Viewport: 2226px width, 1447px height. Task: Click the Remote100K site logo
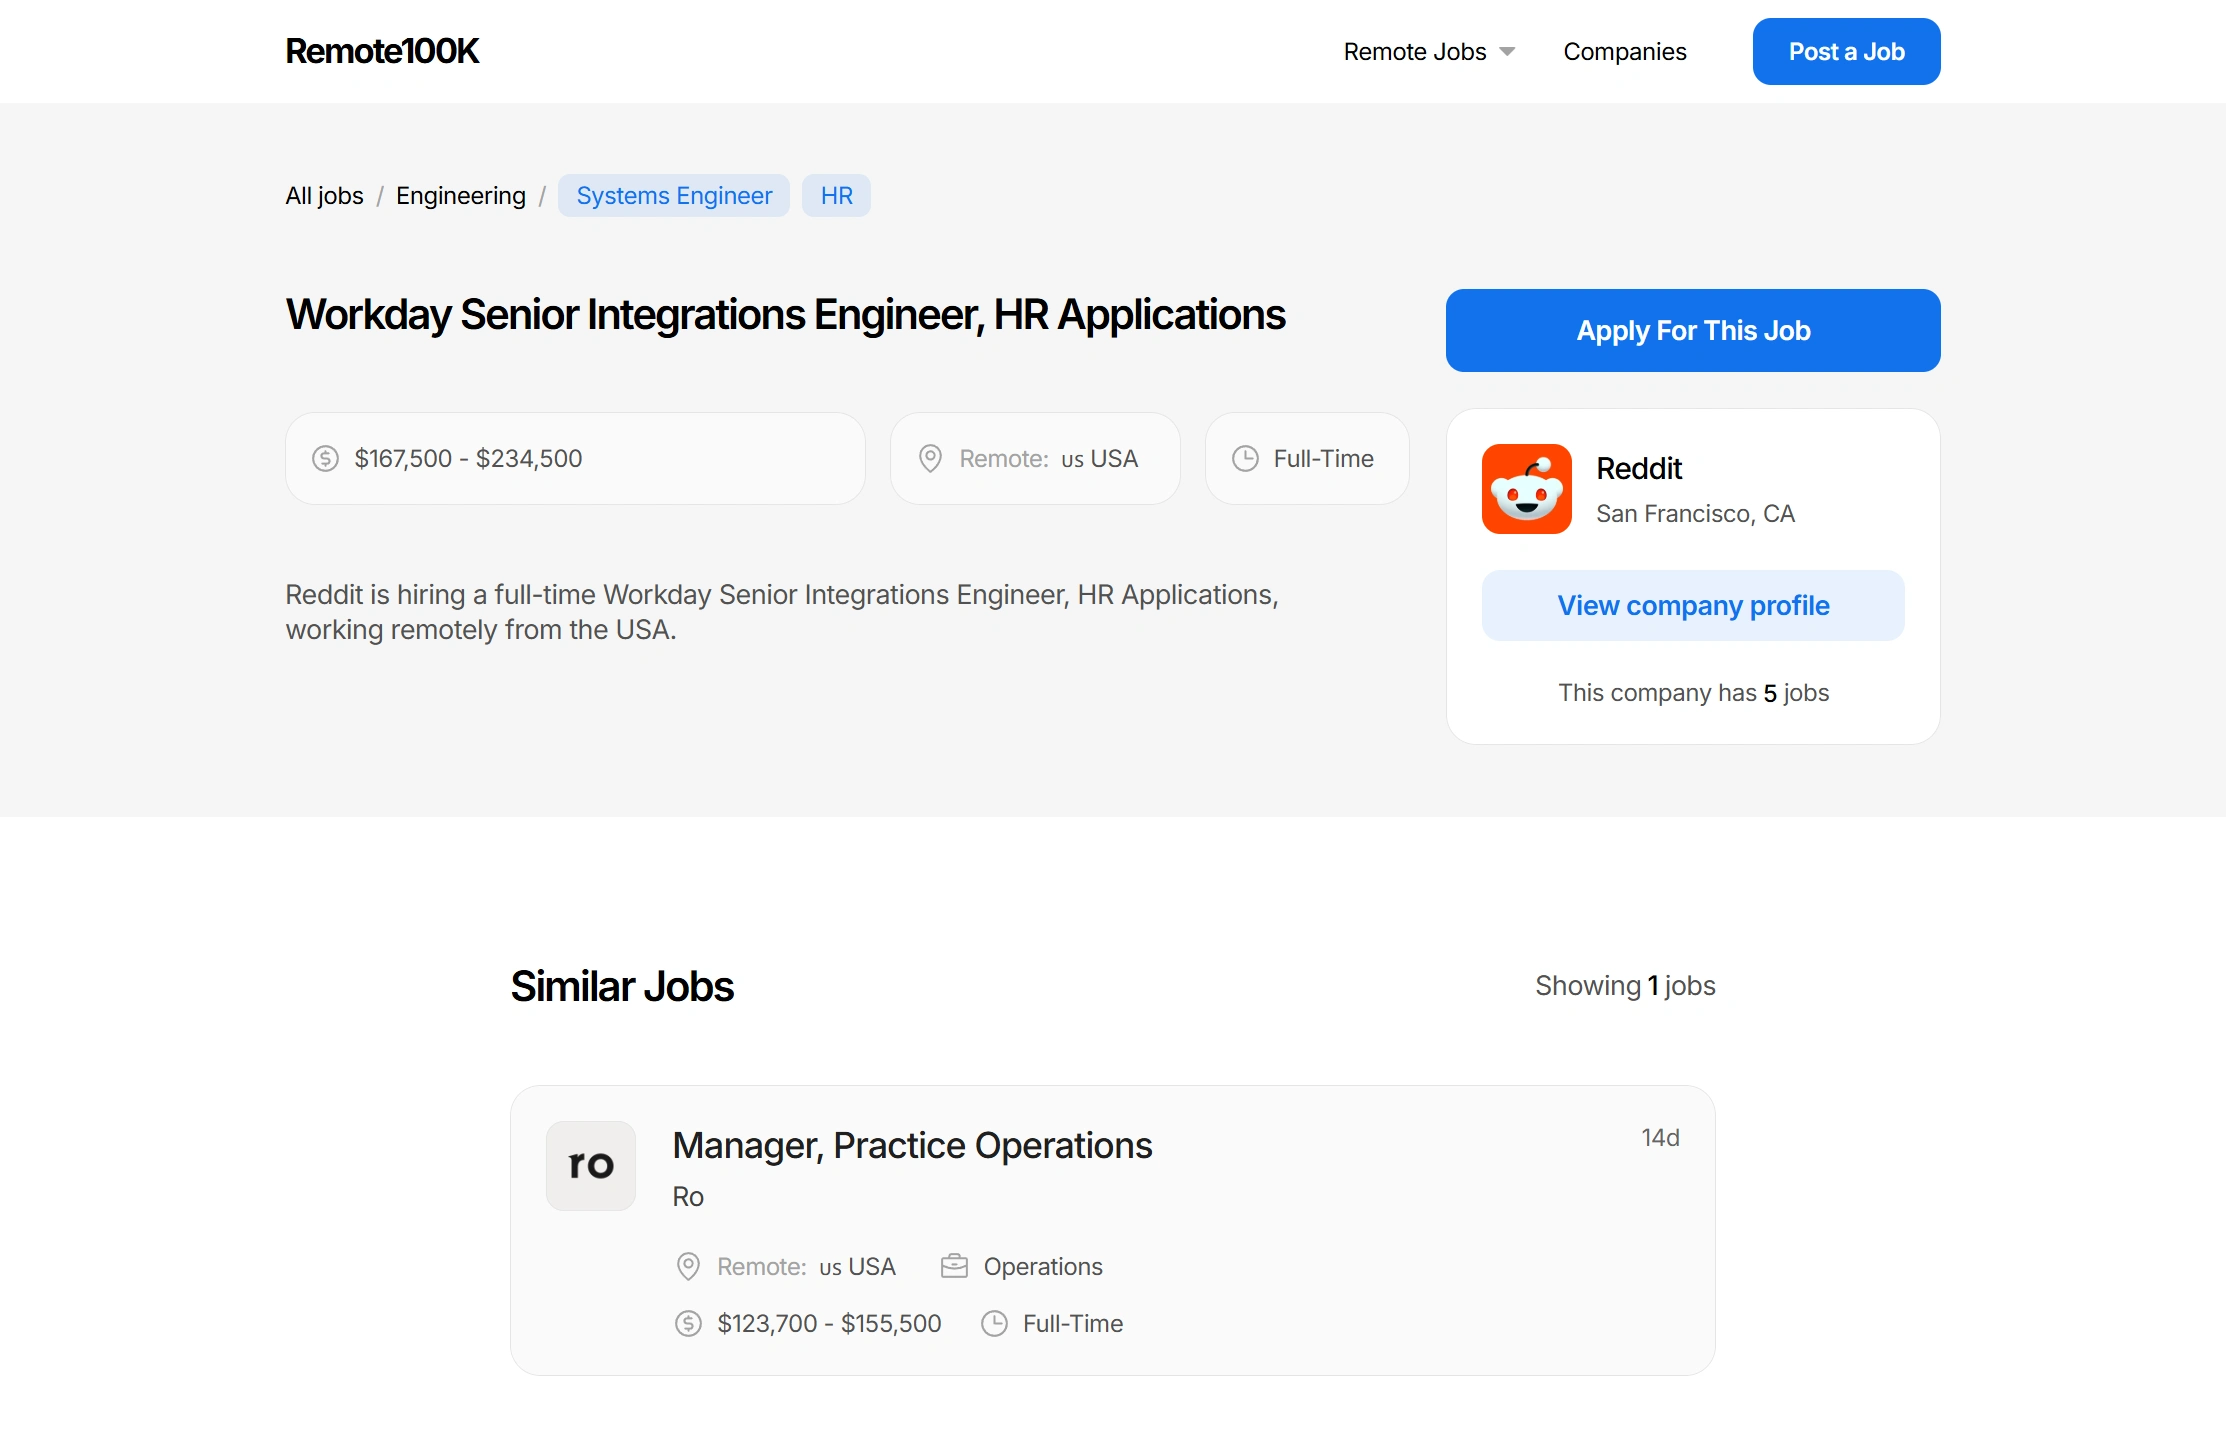[382, 51]
